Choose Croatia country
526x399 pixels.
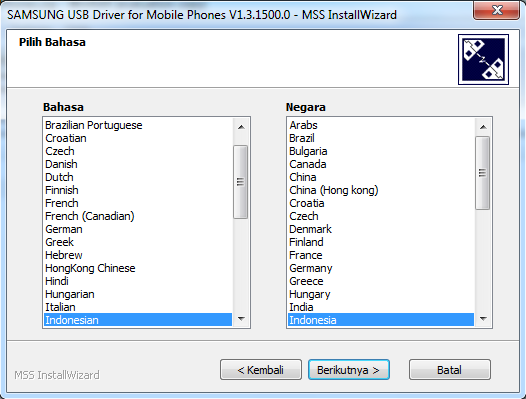click(x=381, y=203)
